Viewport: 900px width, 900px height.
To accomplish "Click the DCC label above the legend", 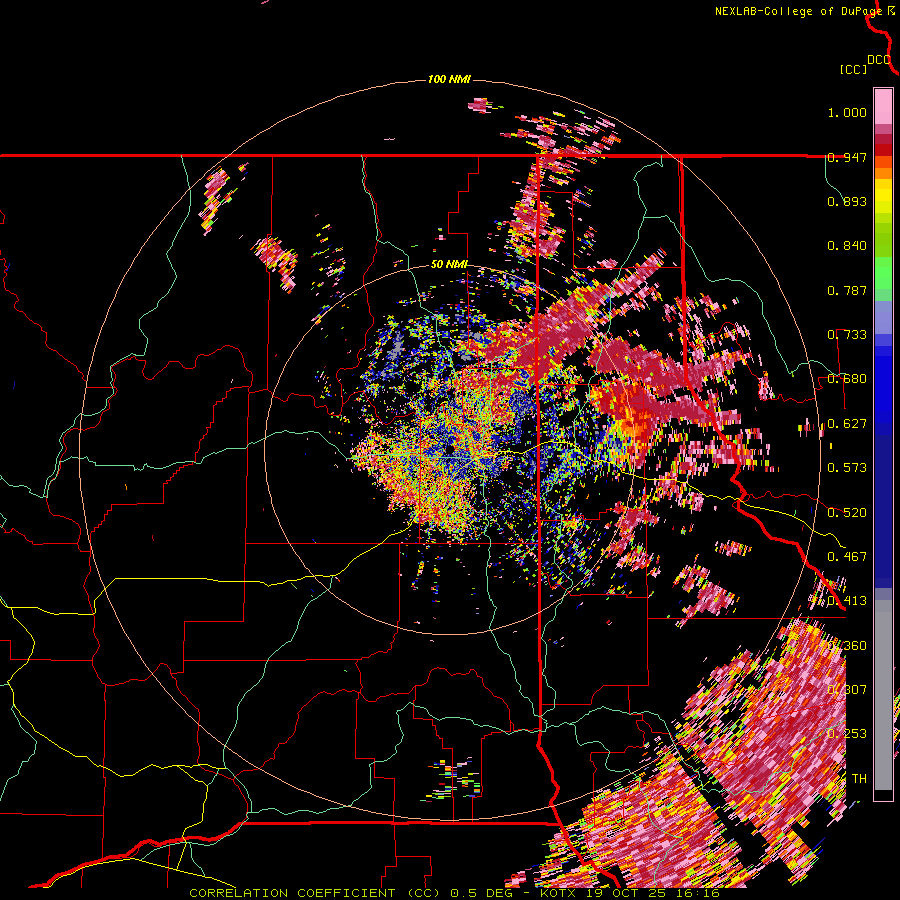I will (x=879, y=60).
